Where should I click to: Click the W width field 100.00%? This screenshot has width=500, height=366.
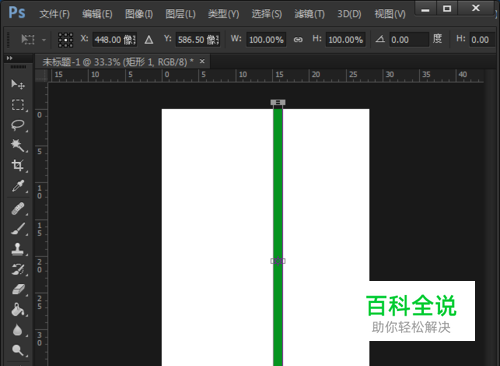(x=266, y=40)
